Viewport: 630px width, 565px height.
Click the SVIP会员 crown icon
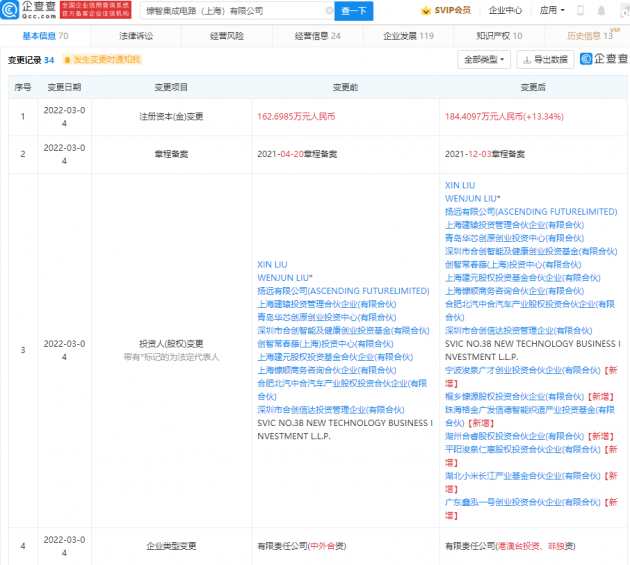coord(426,10)
